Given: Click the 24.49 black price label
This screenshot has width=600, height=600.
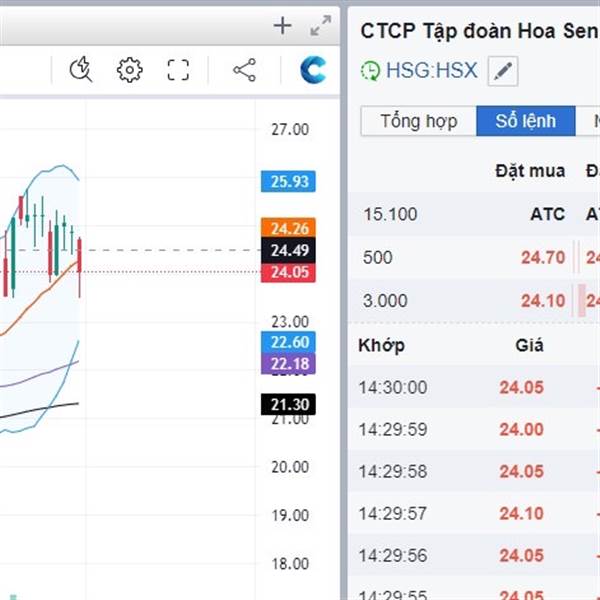Looking at the screenshot, I should tap(288, 250).
